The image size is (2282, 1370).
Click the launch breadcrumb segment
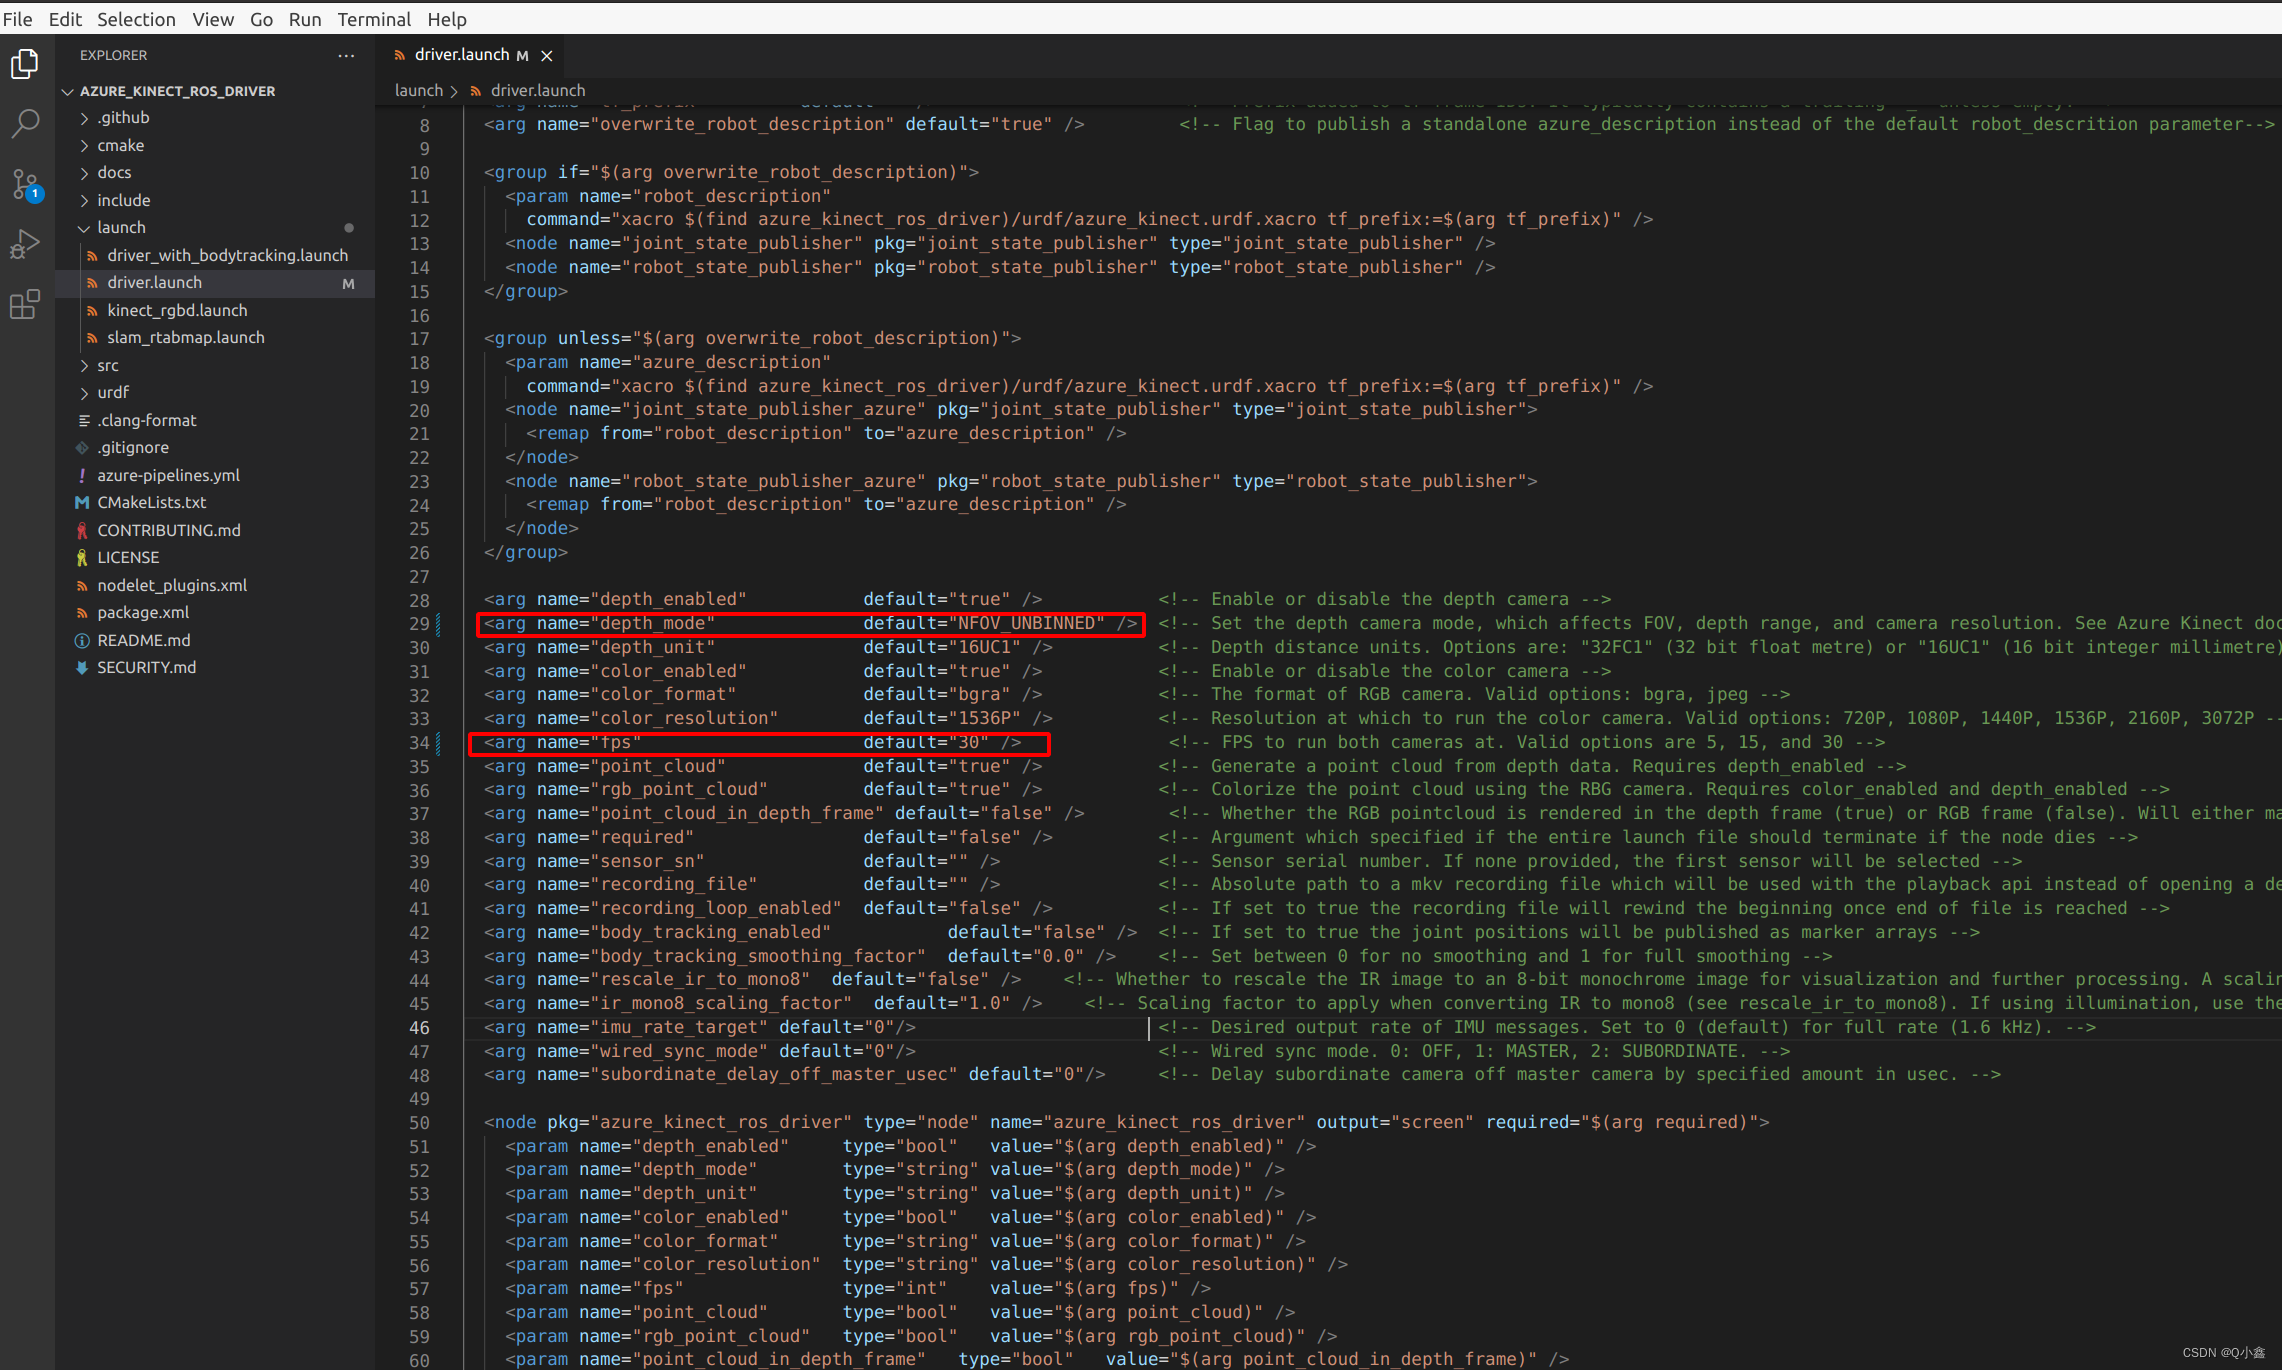[x=418, y=90]
